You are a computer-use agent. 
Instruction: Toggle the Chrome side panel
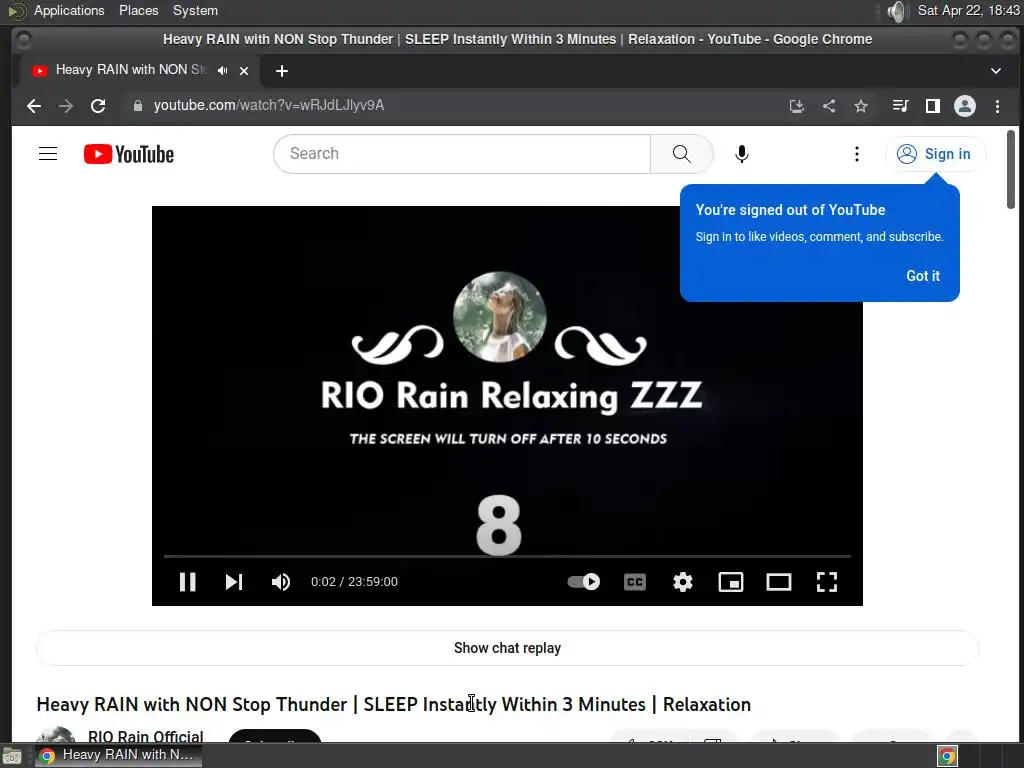point(933,106)
